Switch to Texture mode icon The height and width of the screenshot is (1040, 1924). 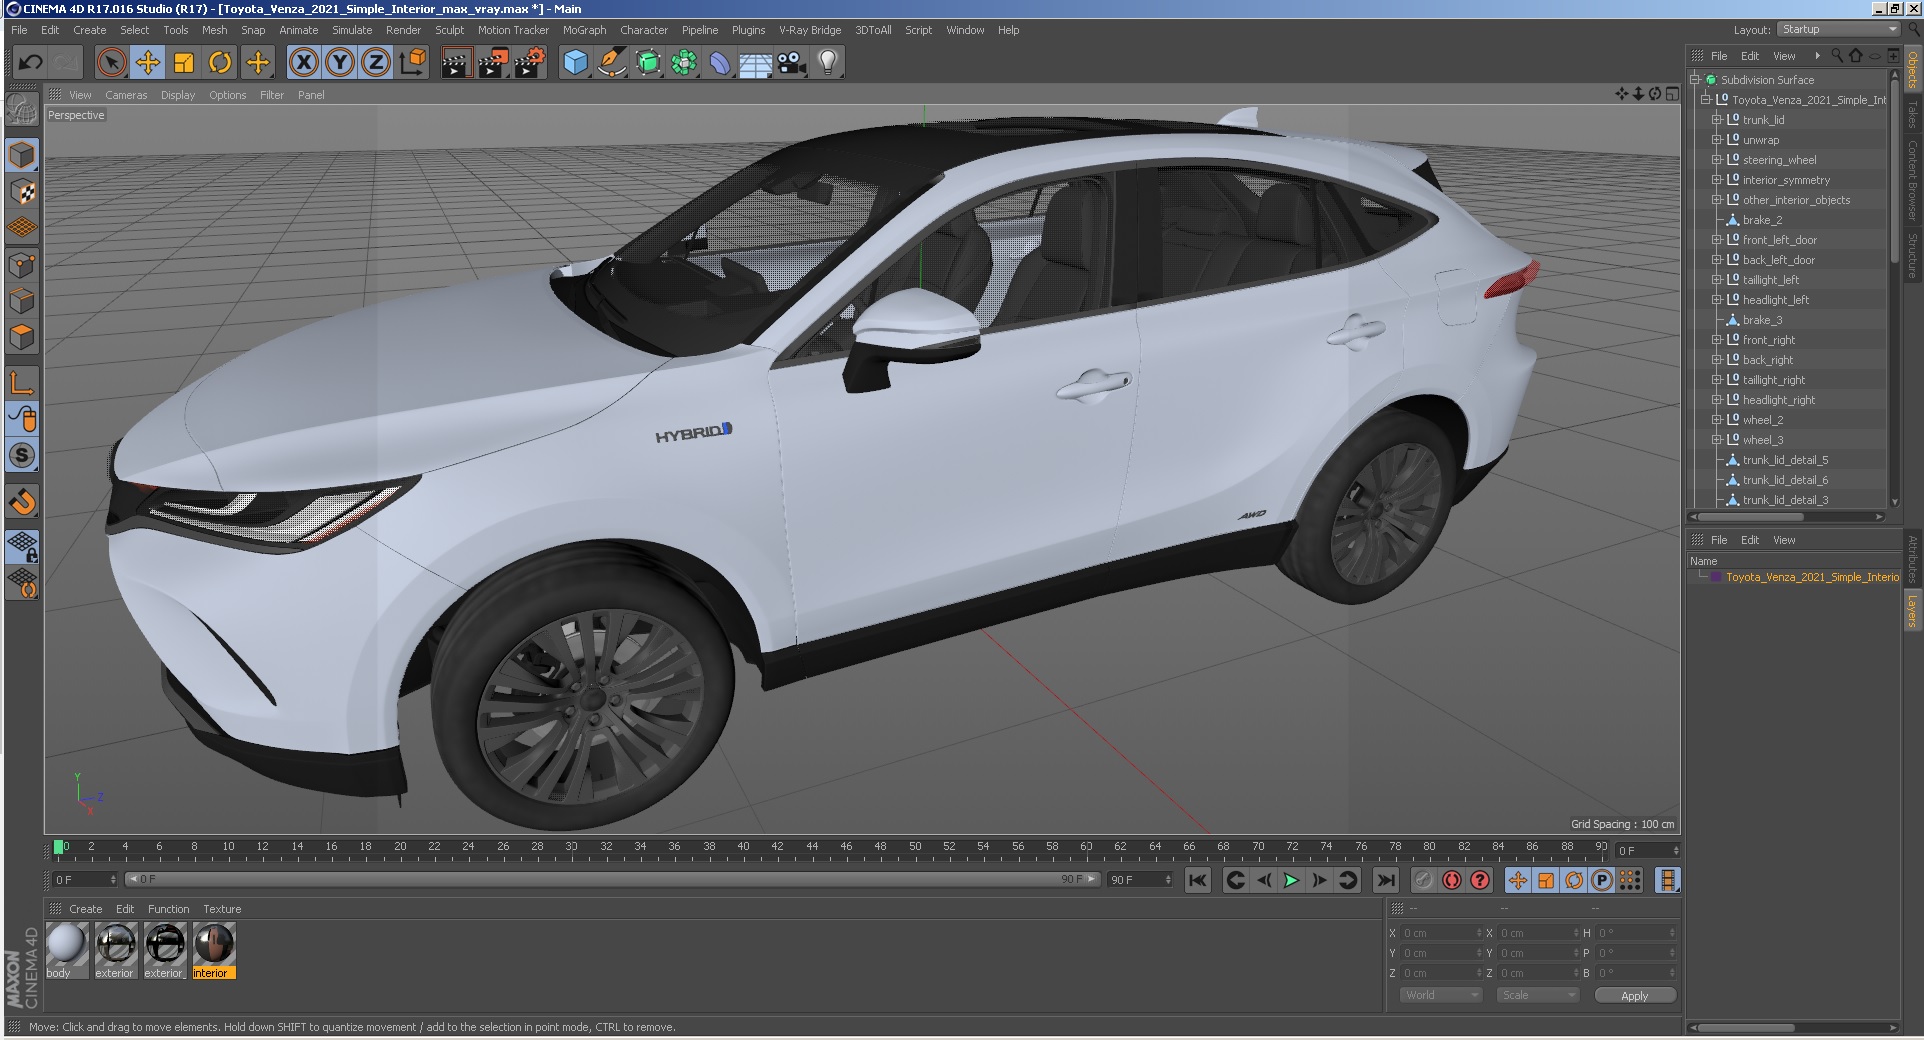(22, 191)
